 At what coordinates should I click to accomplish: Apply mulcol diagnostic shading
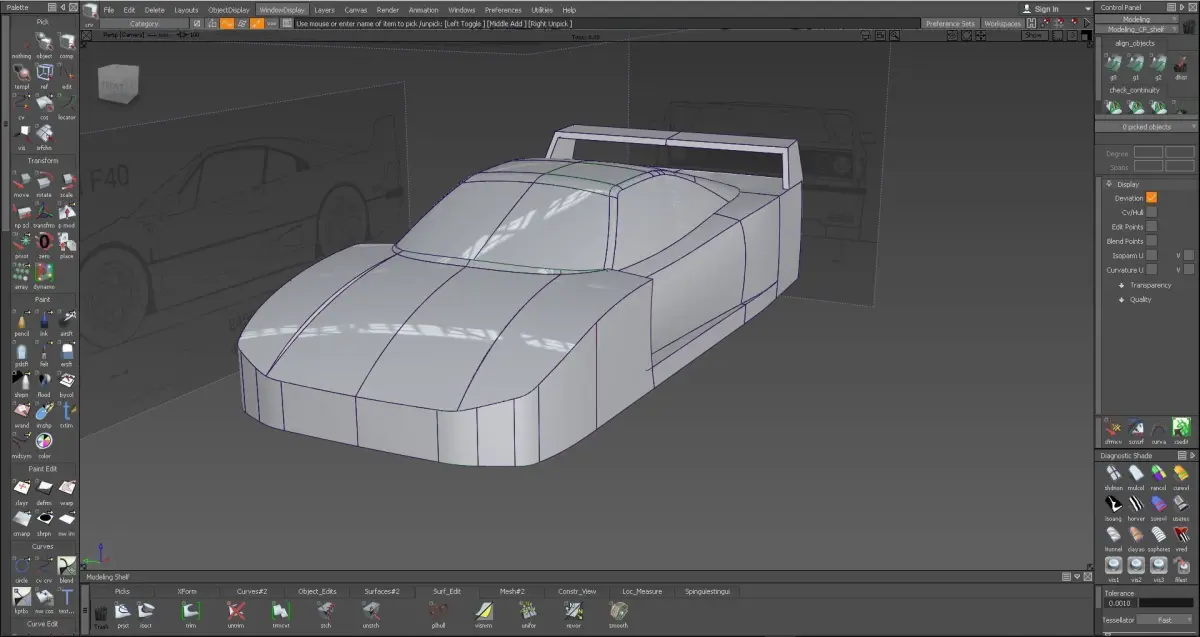(1136, 475)
